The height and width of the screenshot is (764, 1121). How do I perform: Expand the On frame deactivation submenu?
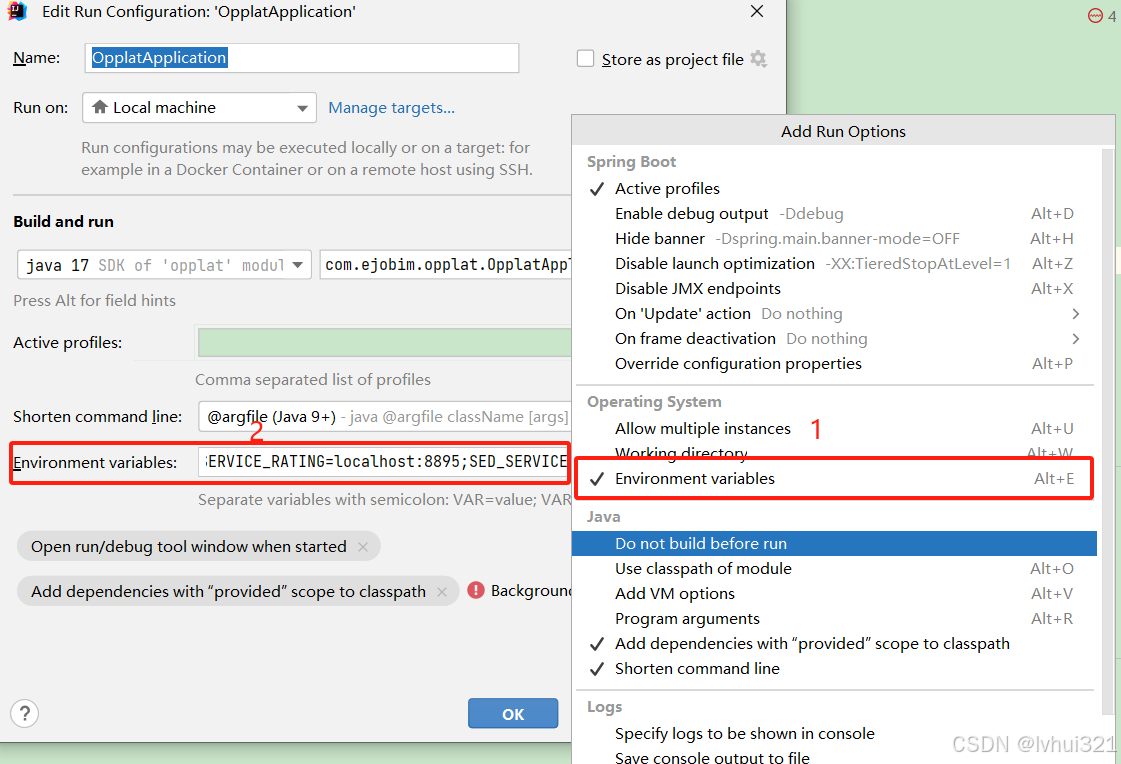(834, 339)
